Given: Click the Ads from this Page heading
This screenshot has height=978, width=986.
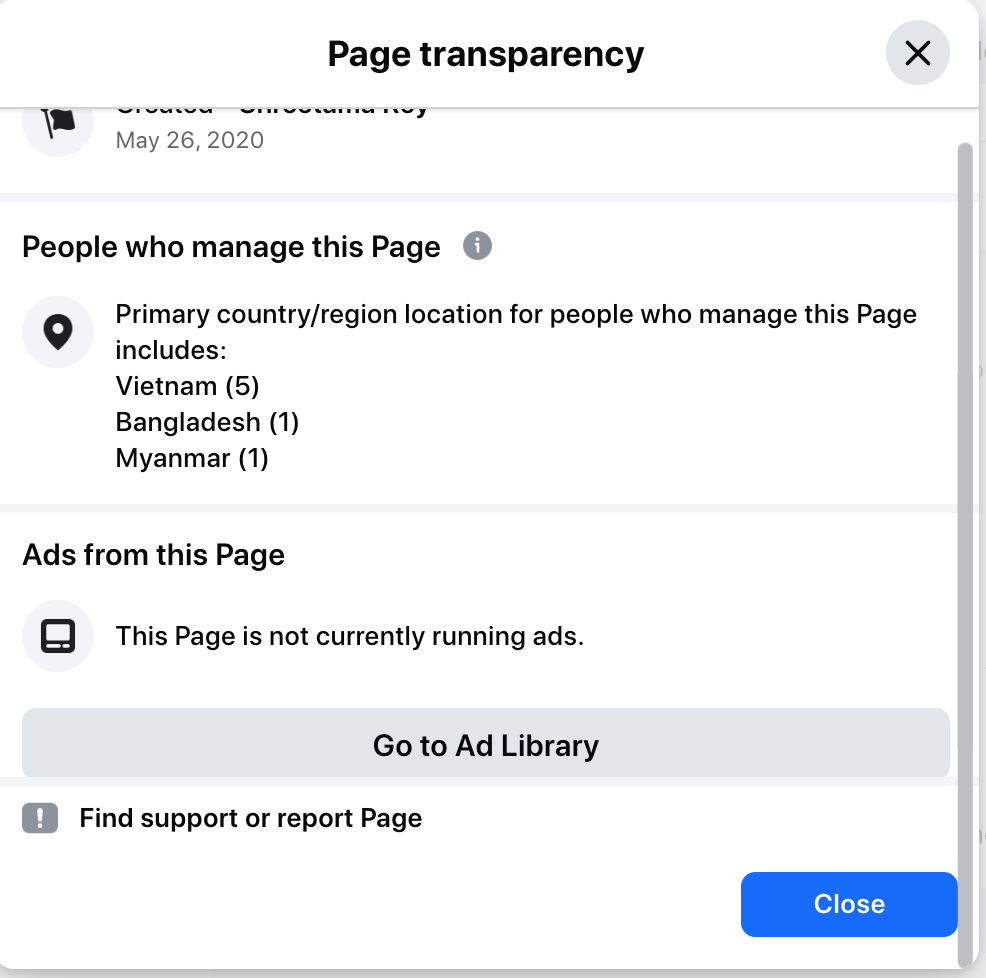Looking at the screenshot, I should pyautogui.click(x=153, y=555).
